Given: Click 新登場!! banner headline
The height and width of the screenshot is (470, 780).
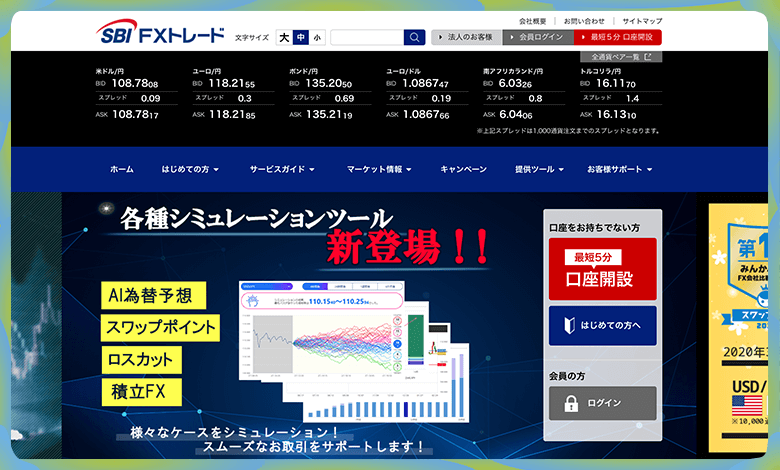Looking at the screenshot, I should point(408,247).
